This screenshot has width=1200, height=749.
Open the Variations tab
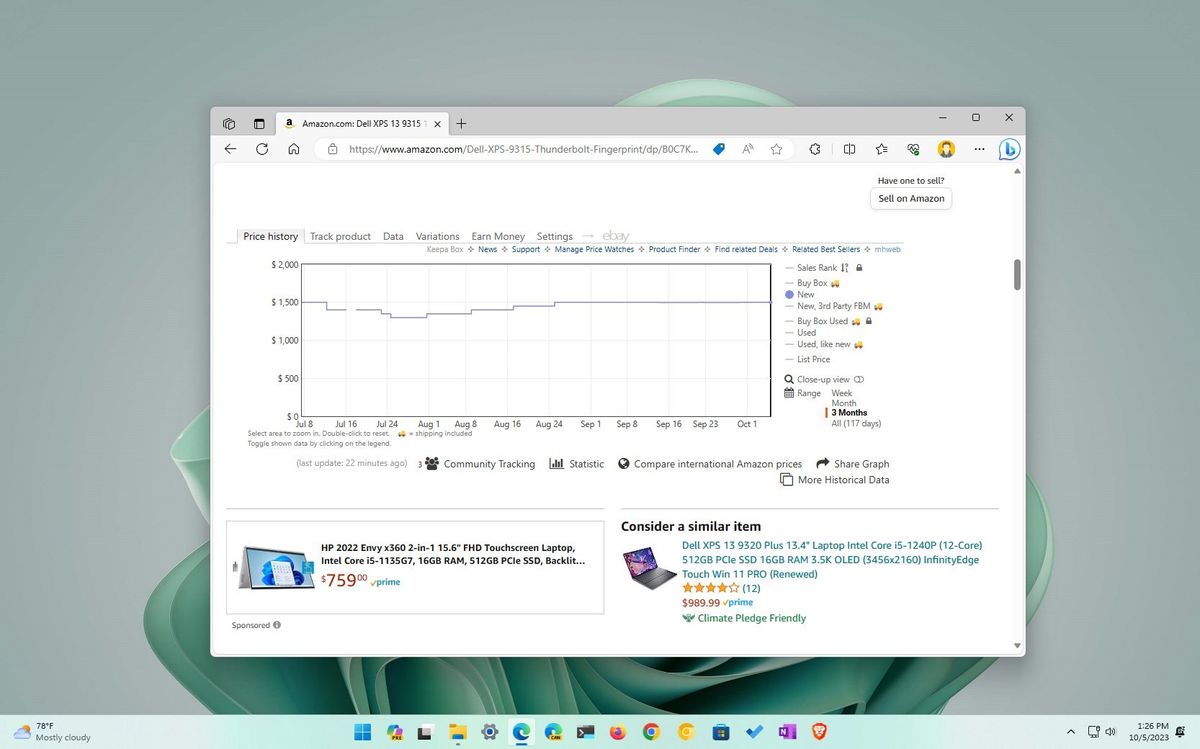(x=437, y=236)
